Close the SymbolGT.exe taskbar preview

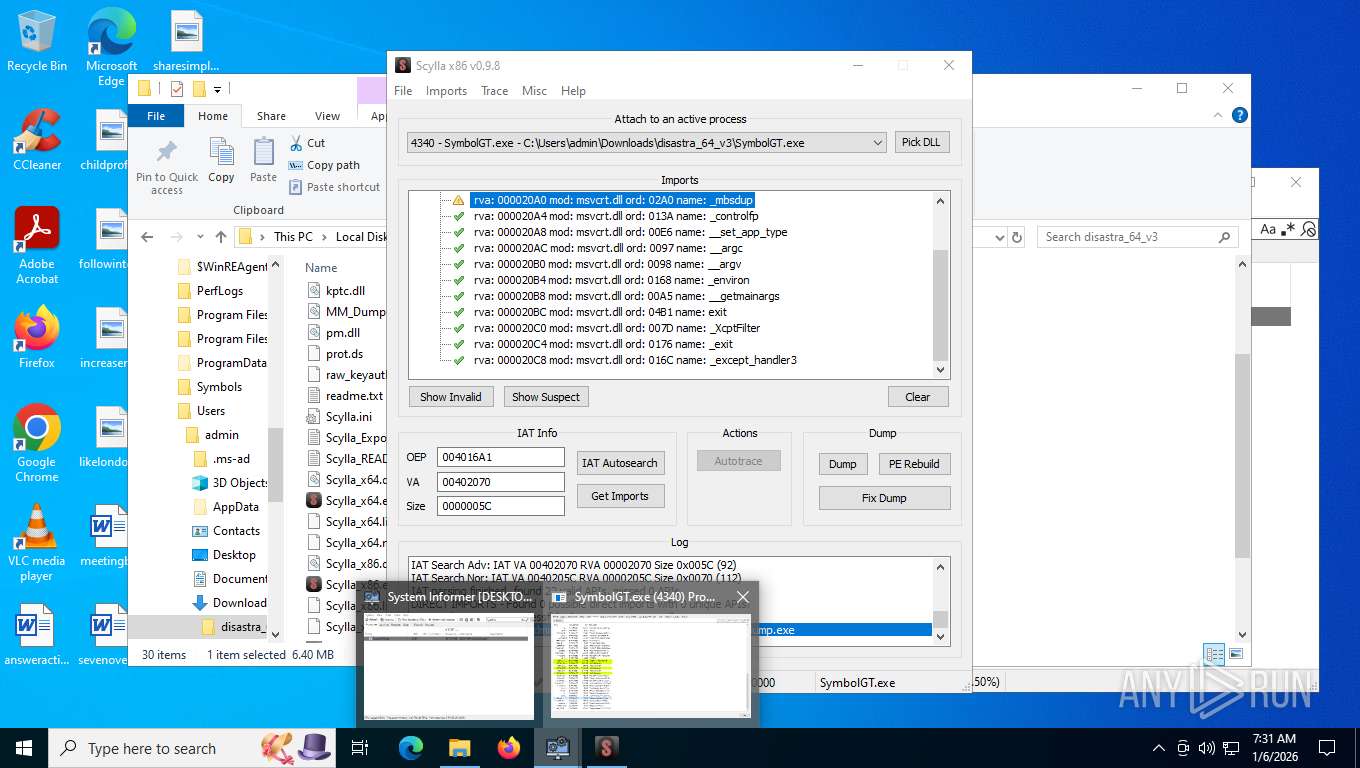(742, 597)
